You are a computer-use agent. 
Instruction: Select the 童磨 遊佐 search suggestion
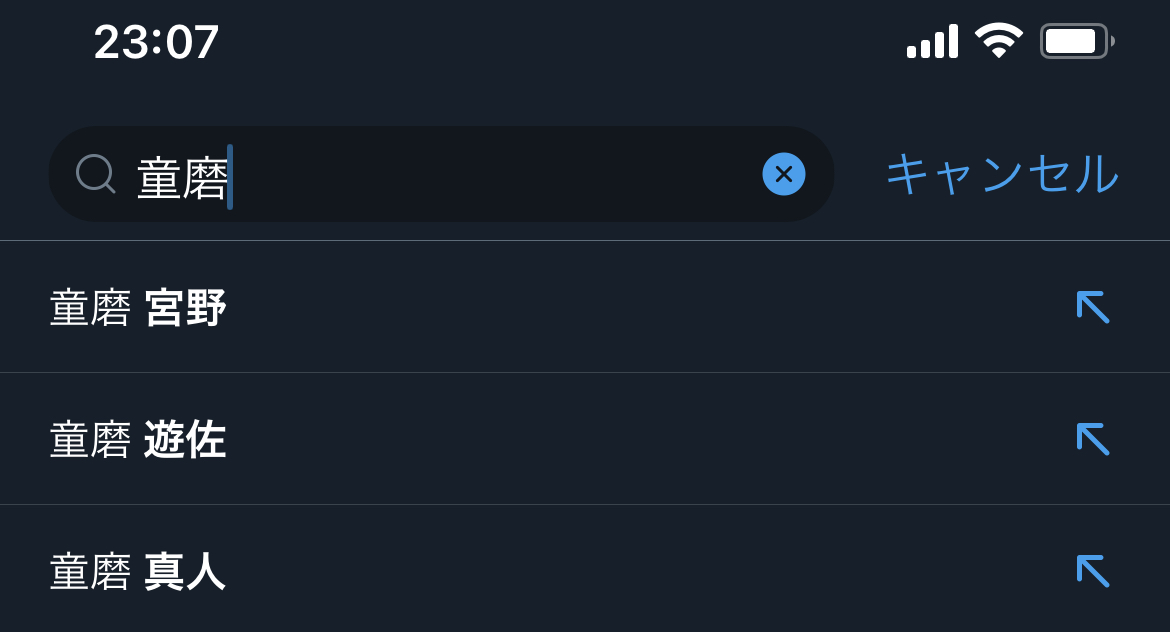click(x=500, y=440)
